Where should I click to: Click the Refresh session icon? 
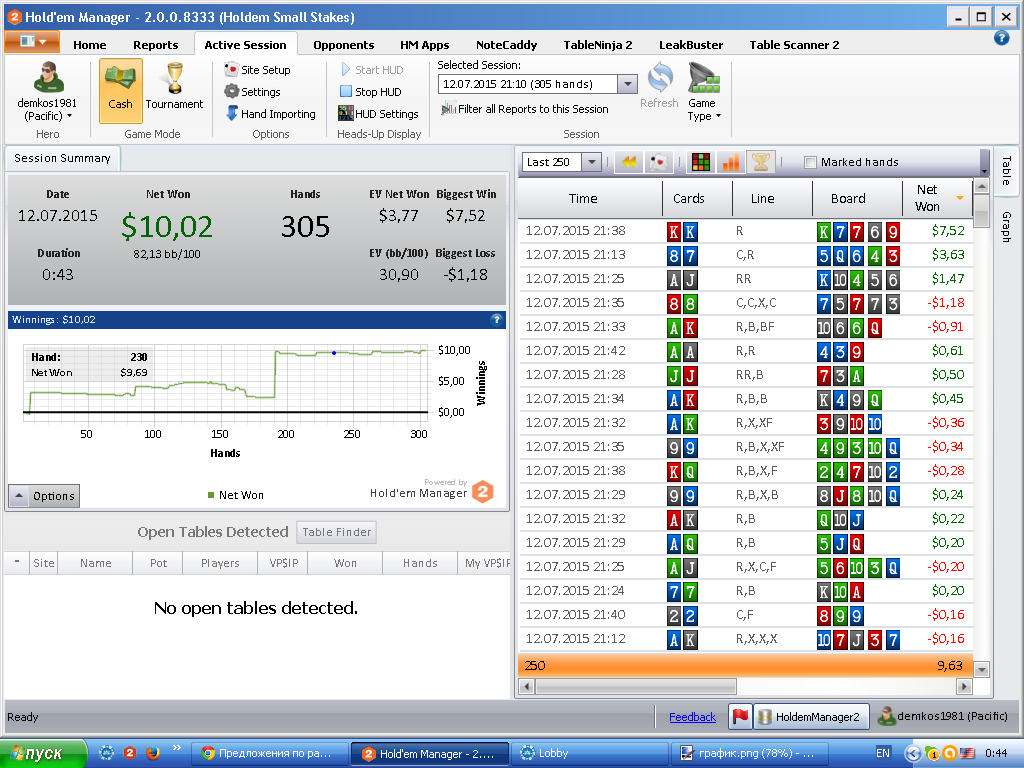(660, 86)
